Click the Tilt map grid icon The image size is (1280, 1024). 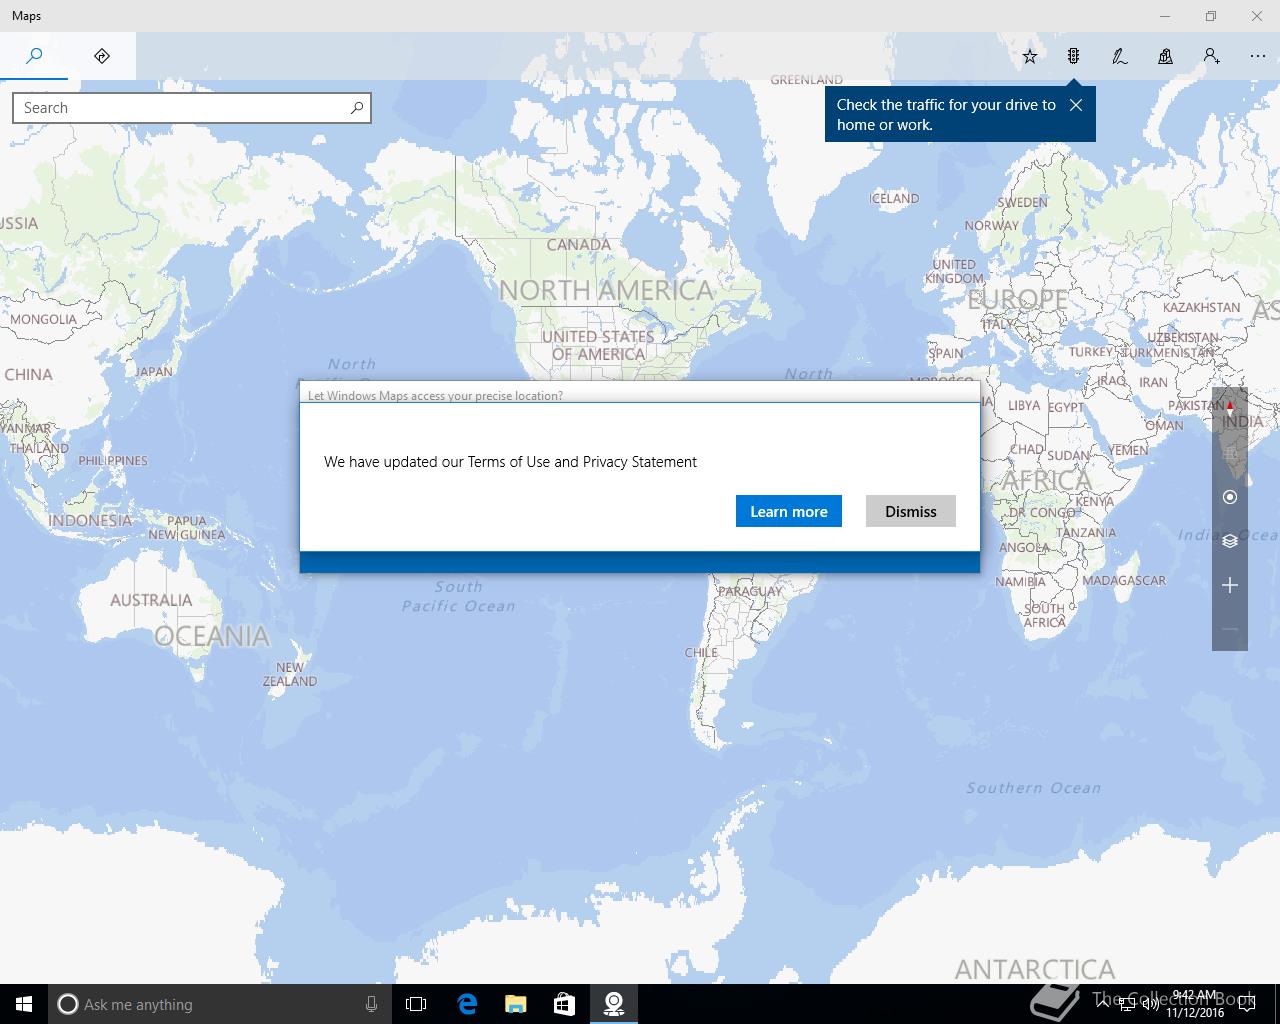(x=1230, y=453)
